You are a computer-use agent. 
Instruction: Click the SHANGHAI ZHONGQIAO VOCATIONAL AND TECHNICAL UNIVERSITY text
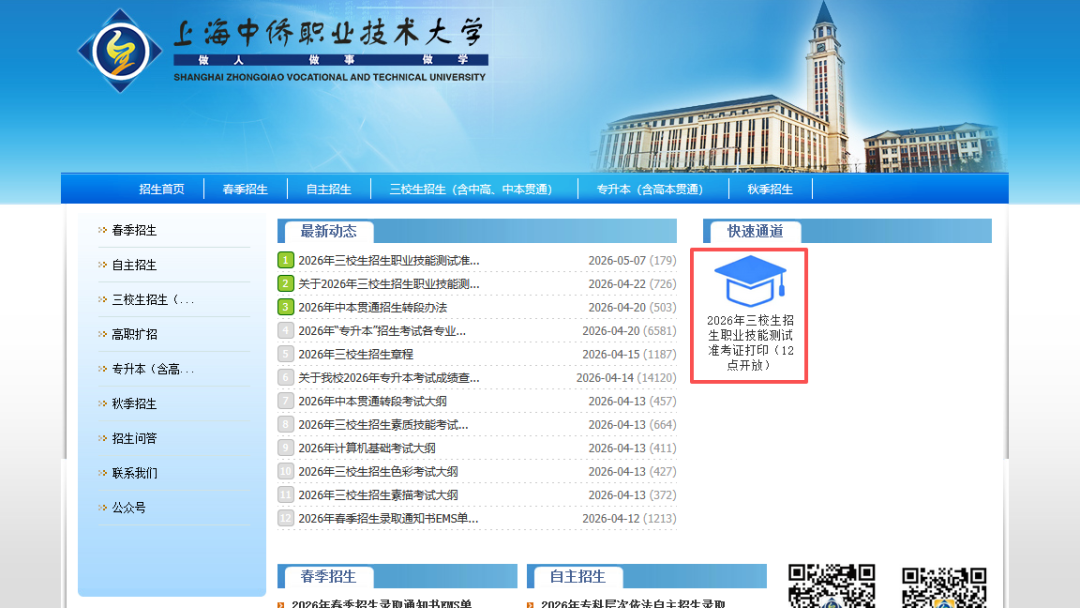click(329, 77)
